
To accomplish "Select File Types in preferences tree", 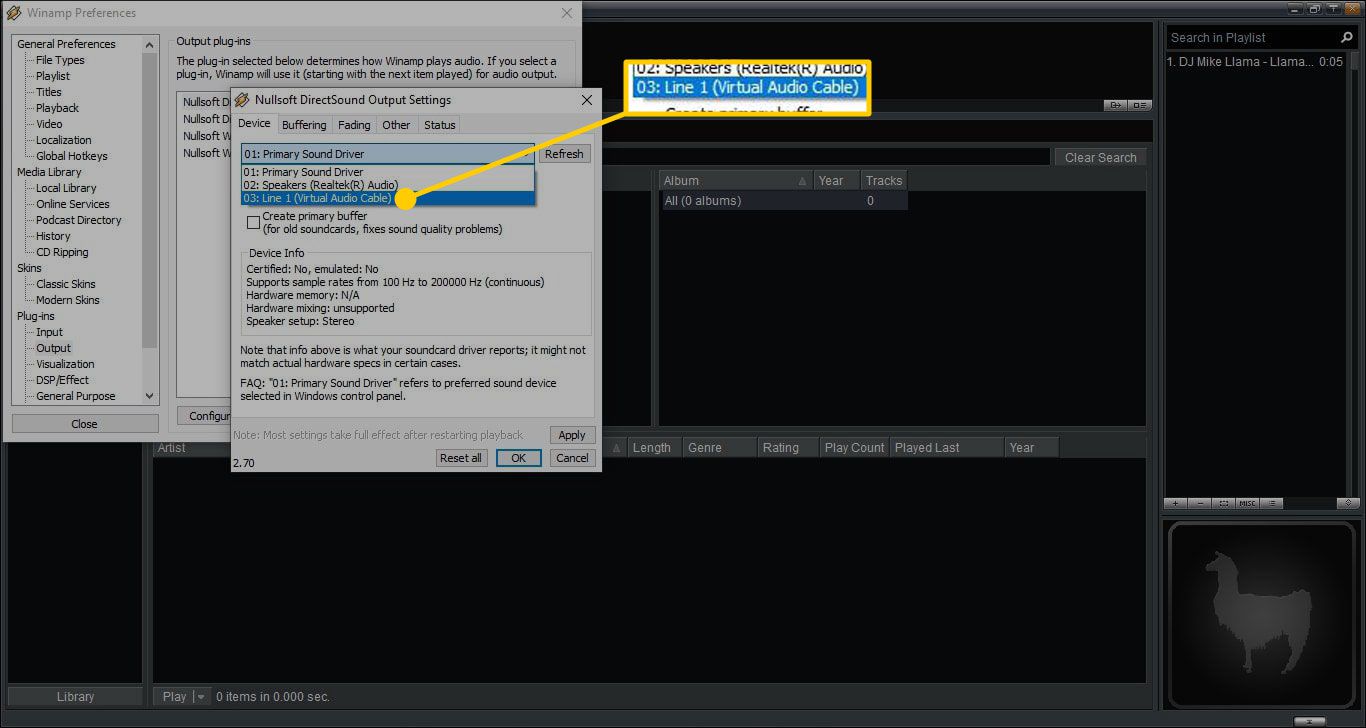I will (x=60, y=60).
